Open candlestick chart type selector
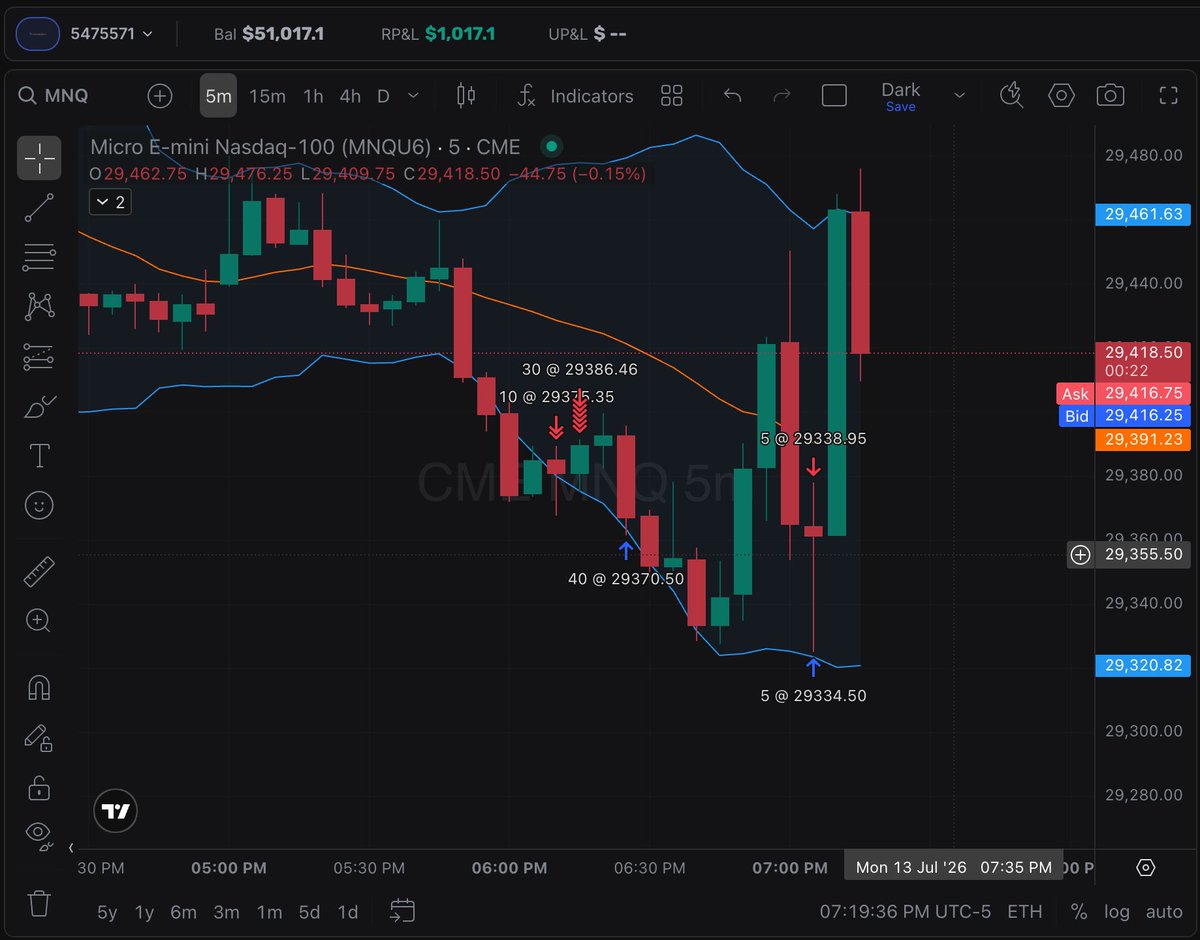 click(x=465, y=96)
